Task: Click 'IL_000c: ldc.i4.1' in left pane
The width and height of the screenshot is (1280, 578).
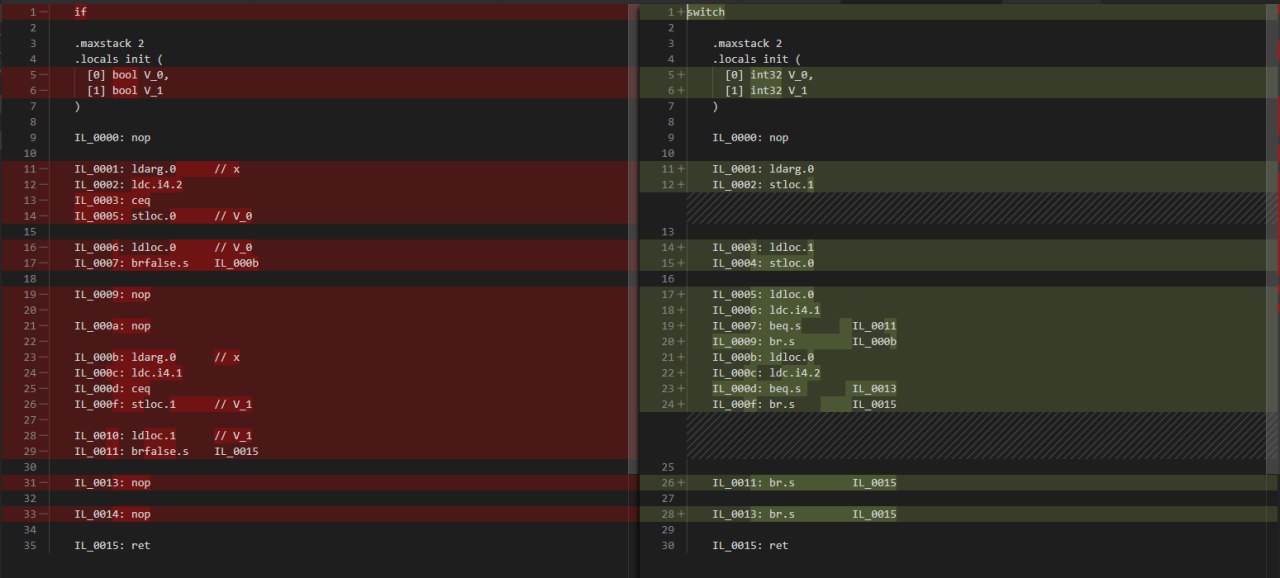Action: [128, 373]
